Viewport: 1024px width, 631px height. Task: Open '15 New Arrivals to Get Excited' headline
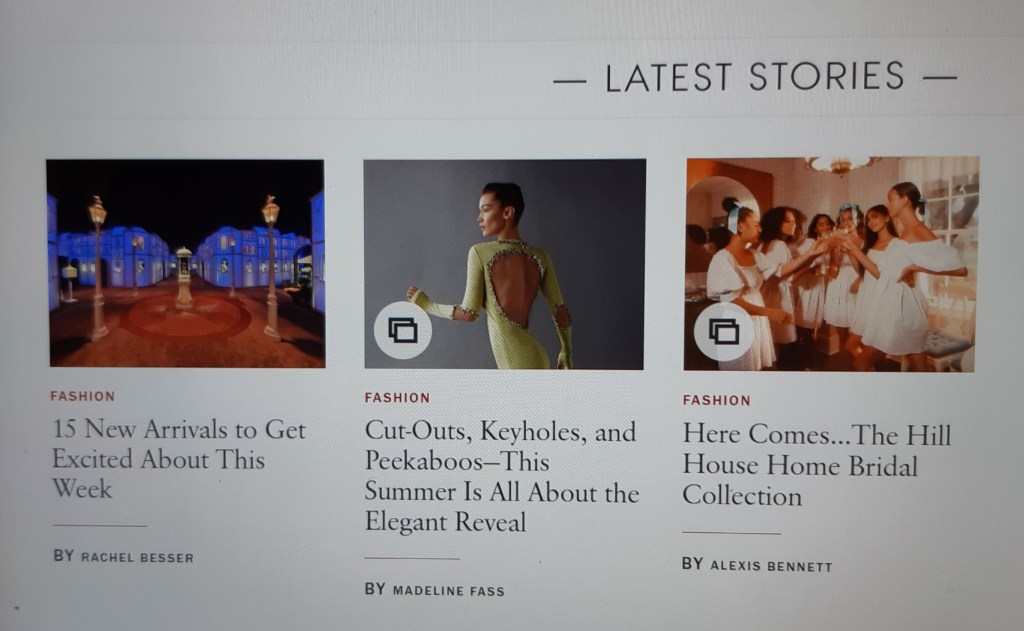tap(179, 459)
